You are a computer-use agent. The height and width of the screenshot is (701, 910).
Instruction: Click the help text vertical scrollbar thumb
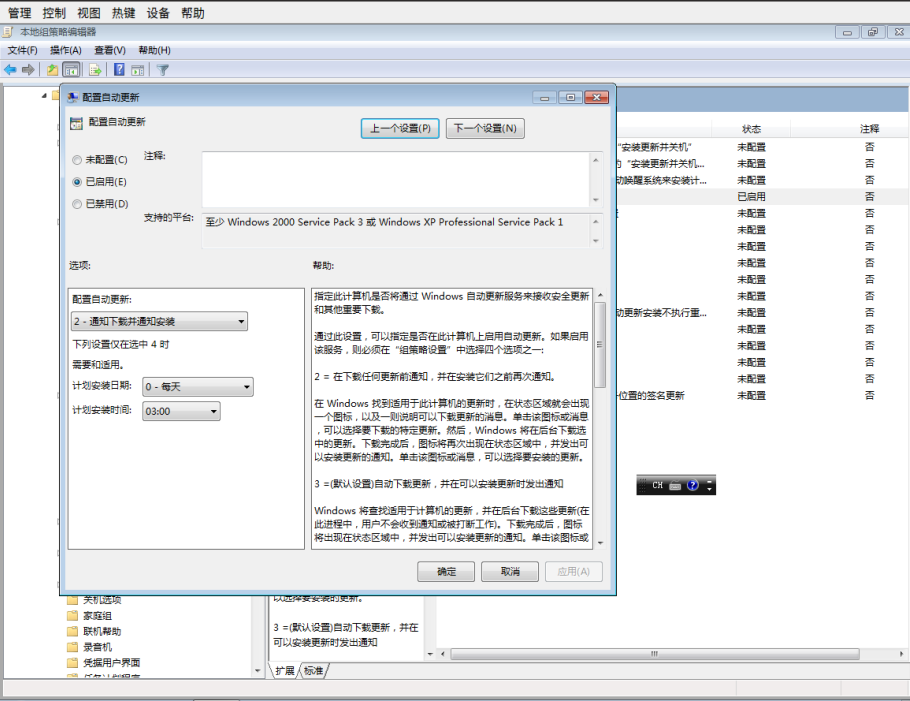click(x=600, y=345)
